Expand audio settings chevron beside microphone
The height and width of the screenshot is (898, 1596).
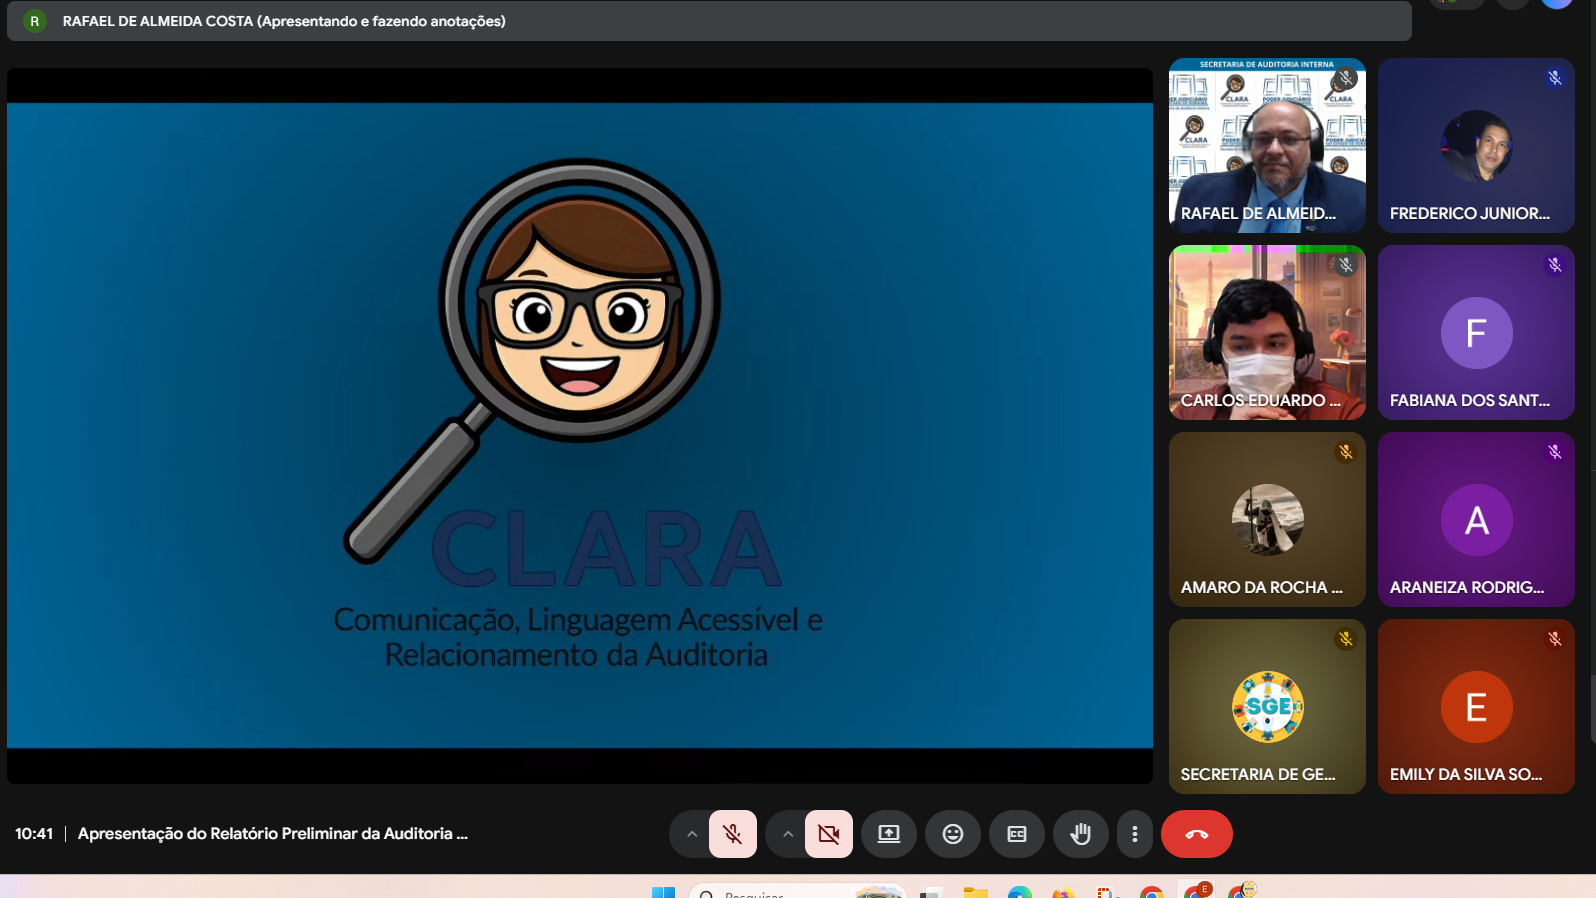tap(691, 834)
